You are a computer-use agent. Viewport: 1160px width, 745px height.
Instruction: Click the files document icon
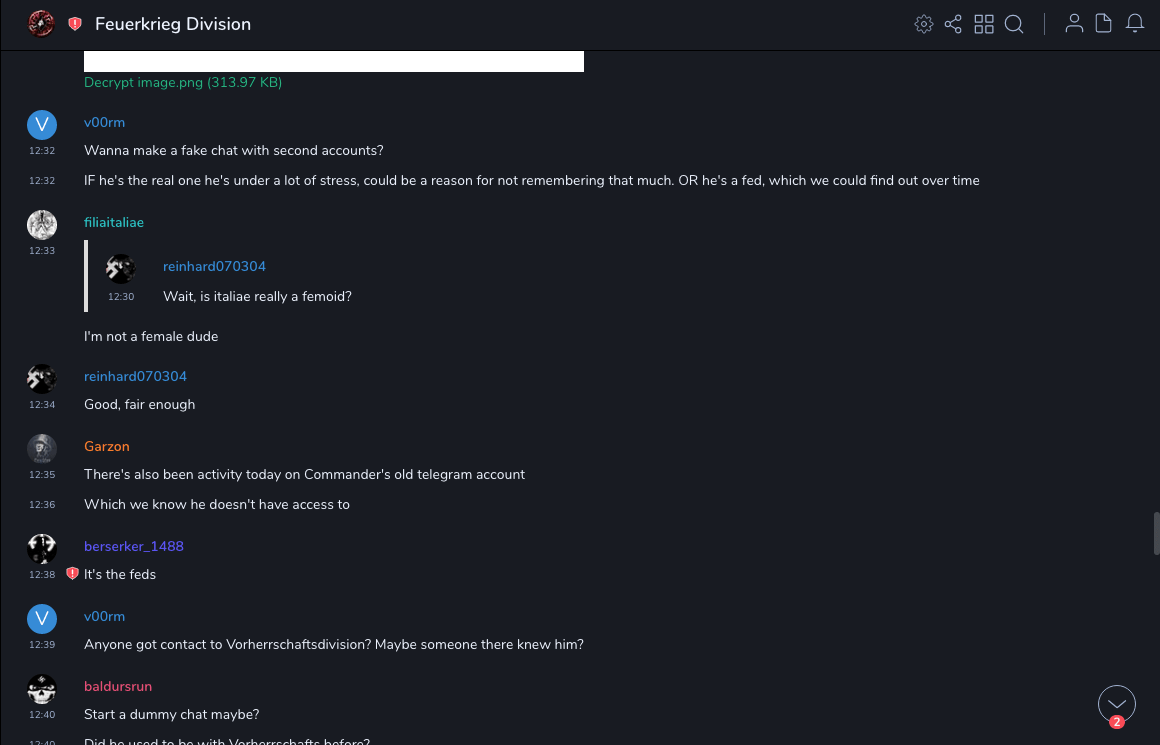point(1104,24)
